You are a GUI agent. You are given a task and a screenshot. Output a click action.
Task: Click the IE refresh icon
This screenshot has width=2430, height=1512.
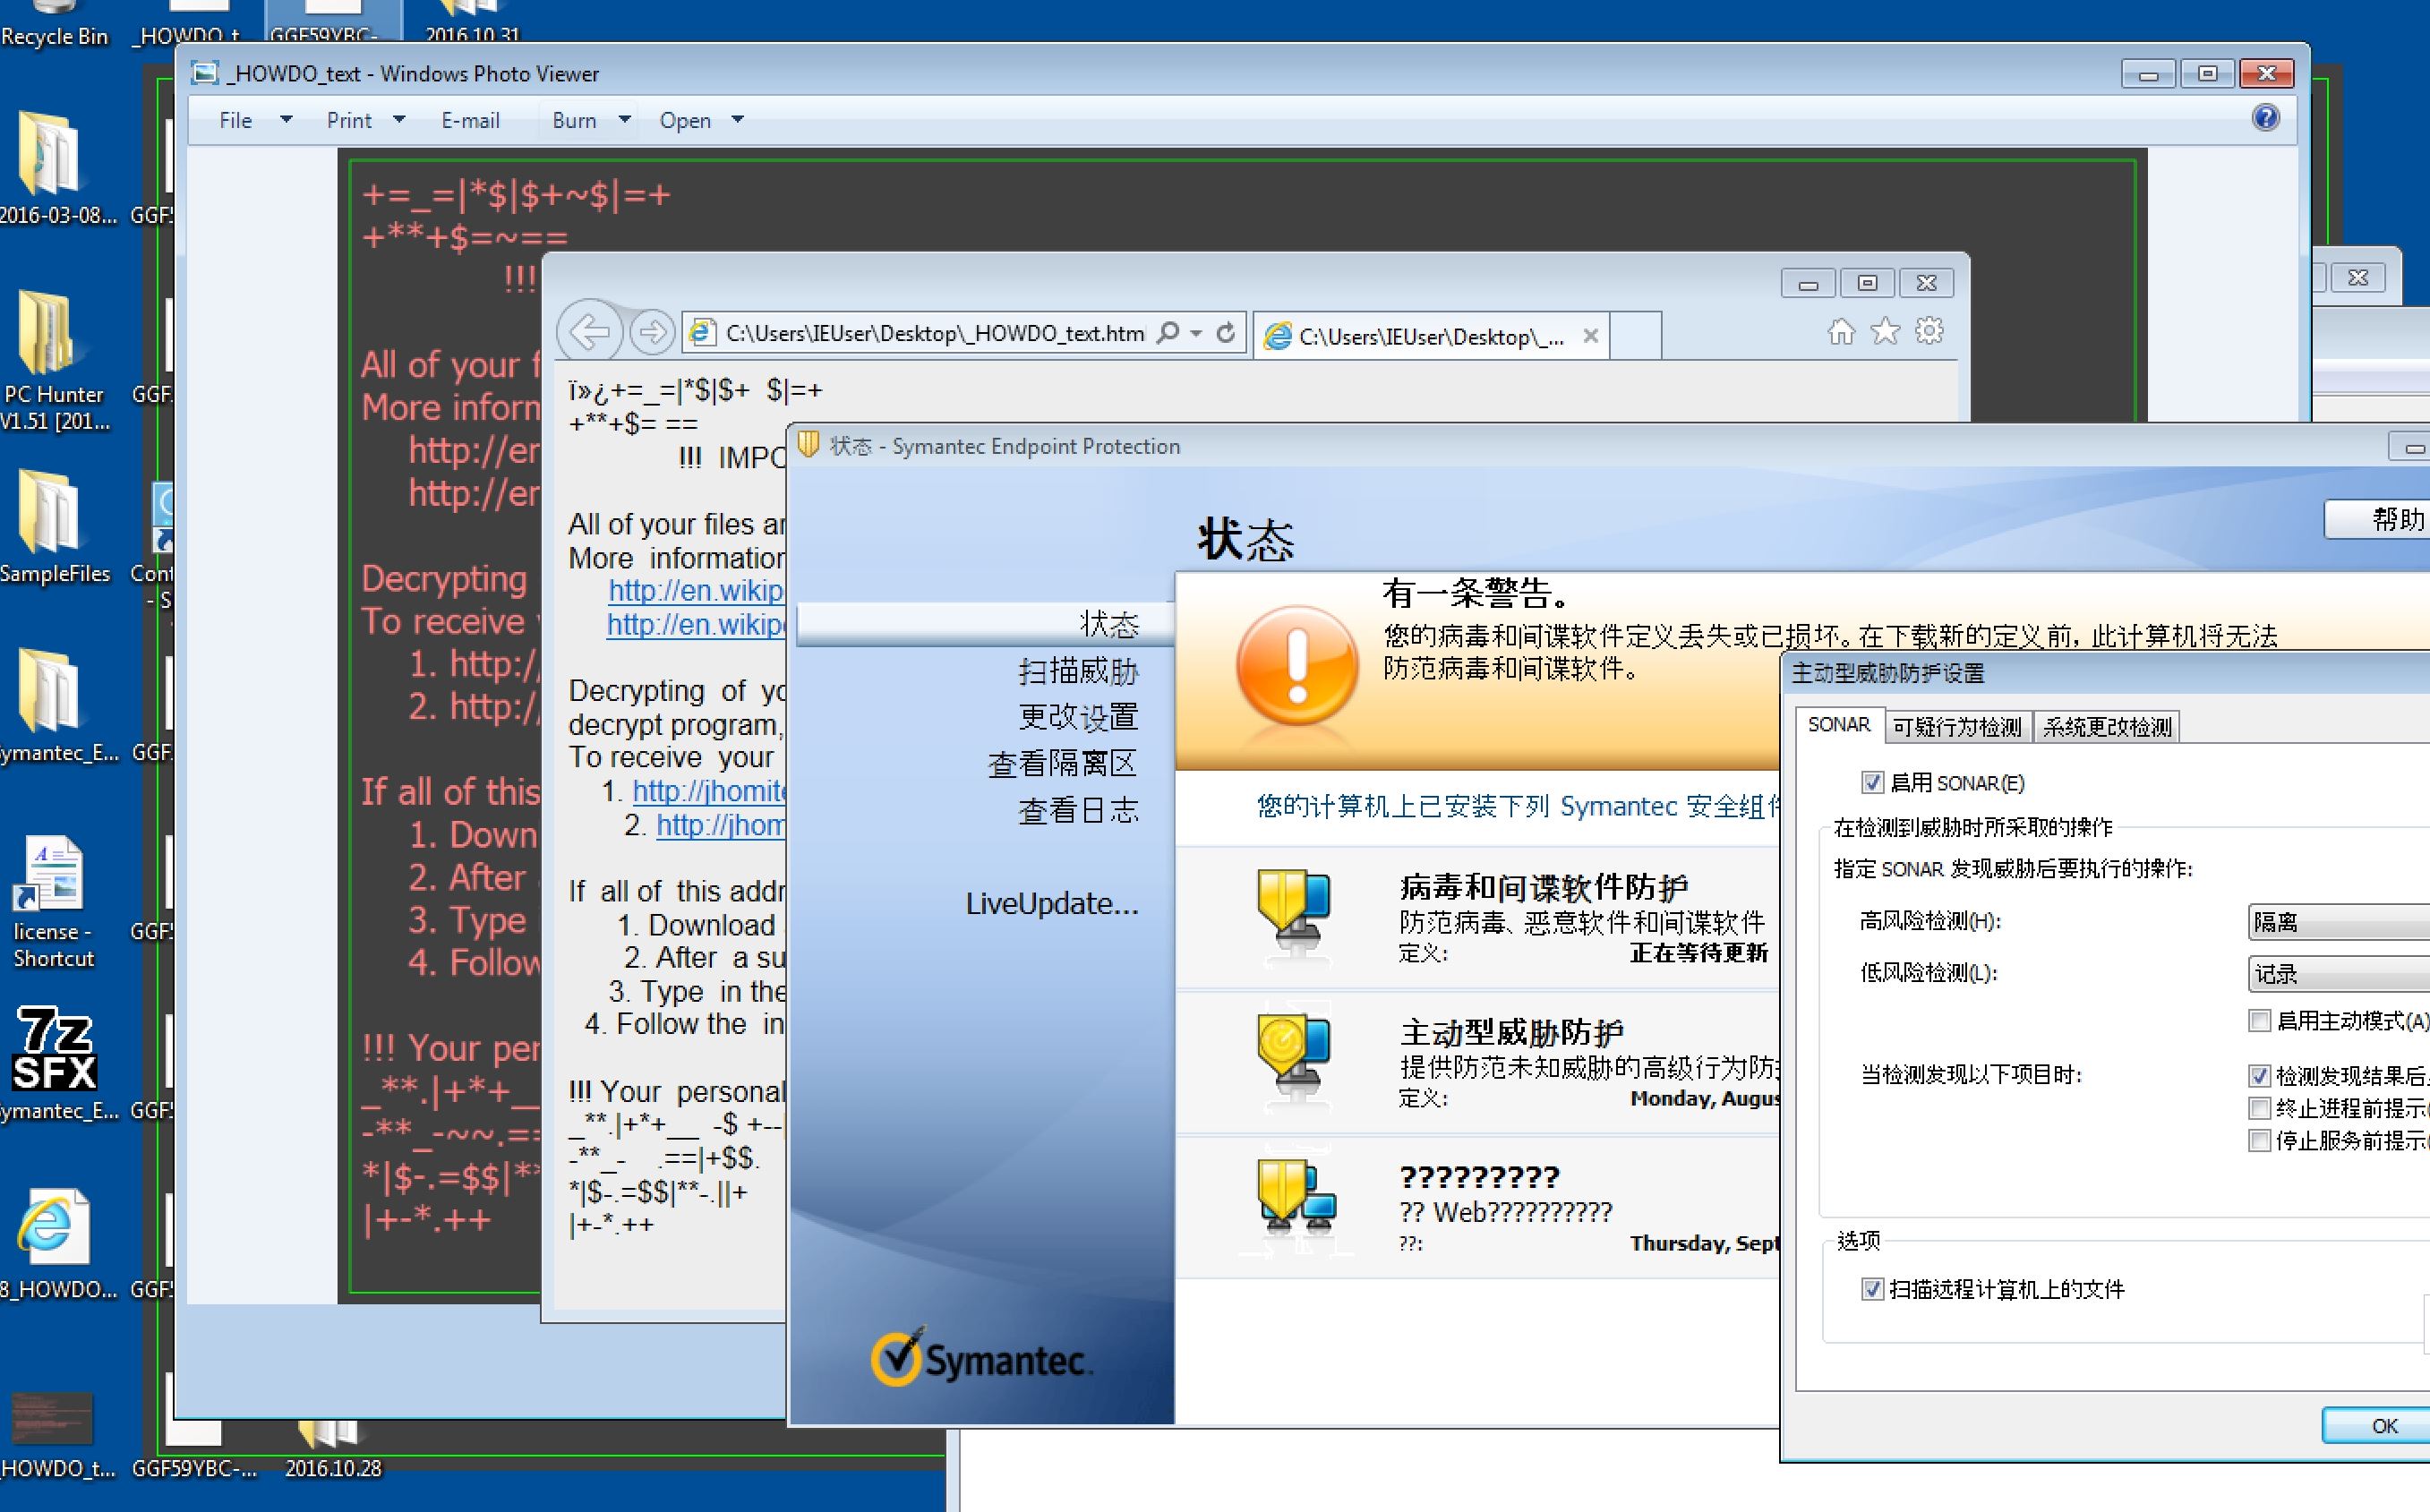click(1226, 333)
